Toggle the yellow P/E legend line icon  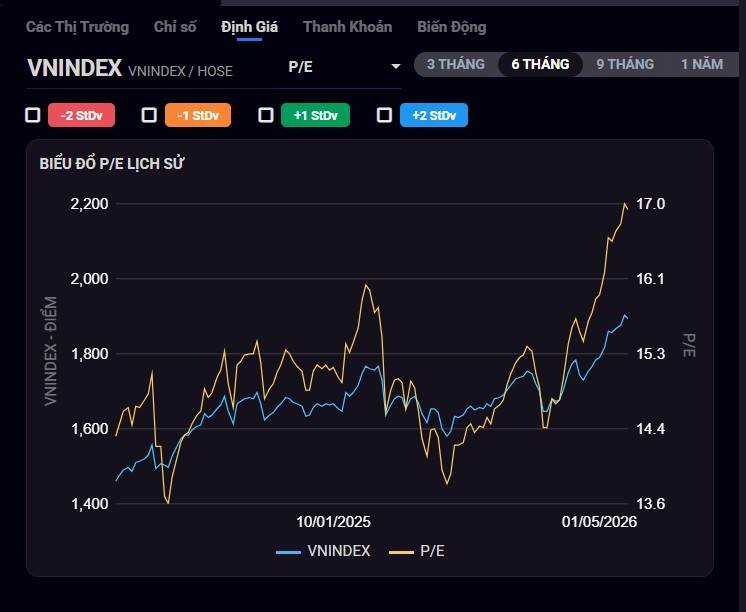(400, 551)
